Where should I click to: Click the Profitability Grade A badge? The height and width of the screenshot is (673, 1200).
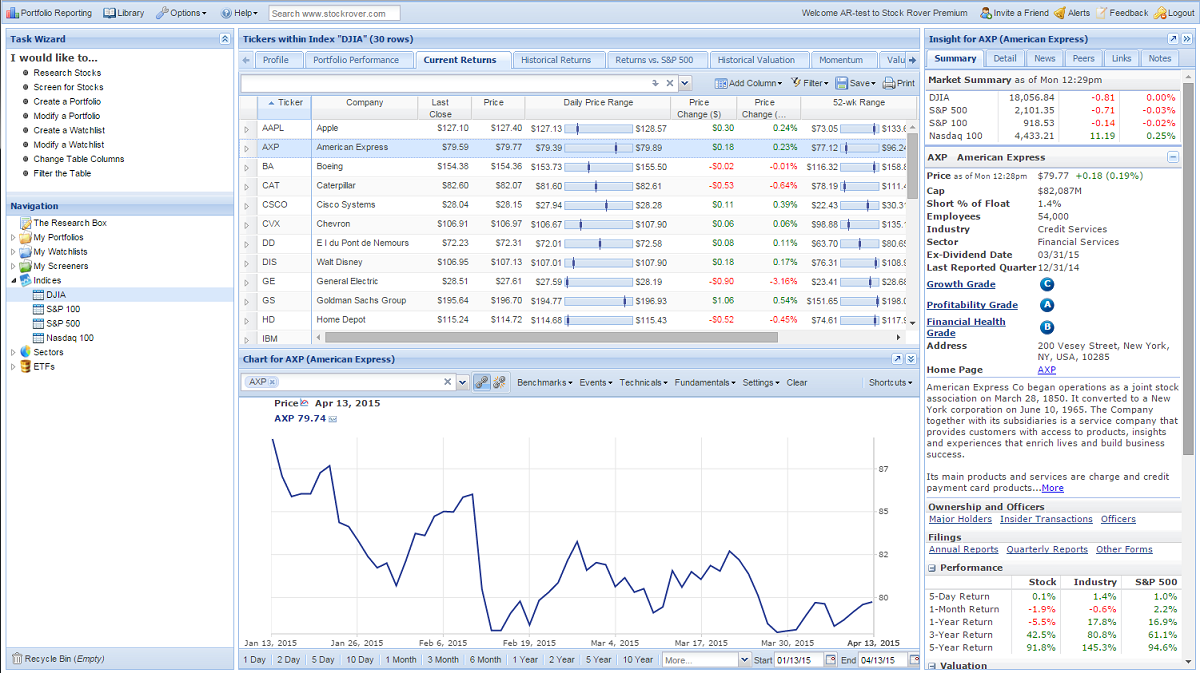[x=1047, y=305]
